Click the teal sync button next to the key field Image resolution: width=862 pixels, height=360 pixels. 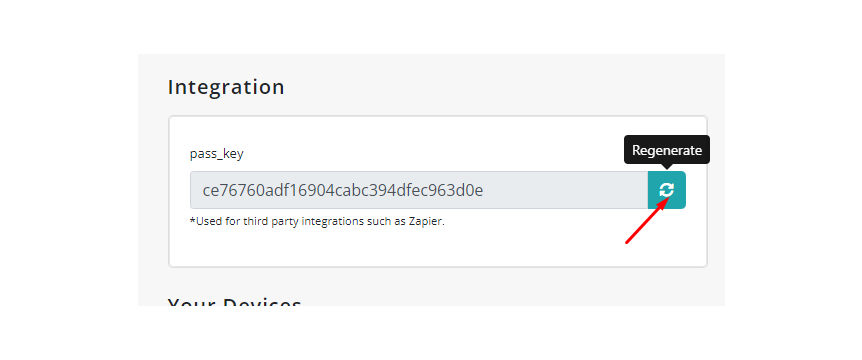pos(667,190)
